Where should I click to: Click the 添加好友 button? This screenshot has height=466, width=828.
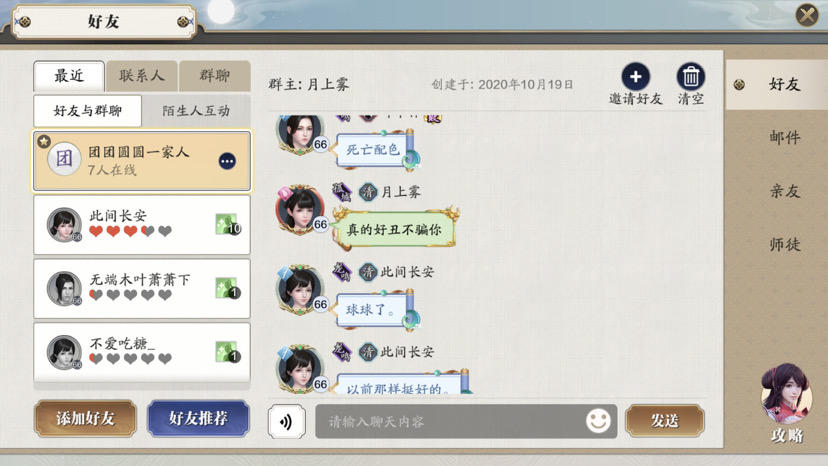pos(86,418)
